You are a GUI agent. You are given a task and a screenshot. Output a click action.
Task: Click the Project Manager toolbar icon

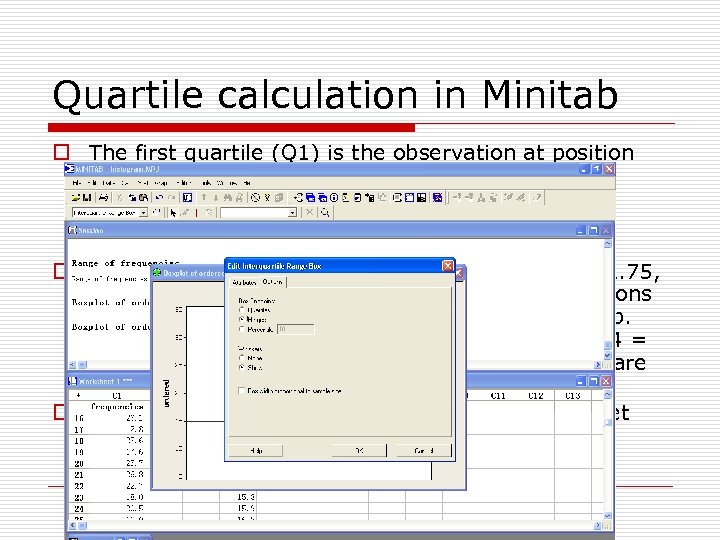pos(422,197)
